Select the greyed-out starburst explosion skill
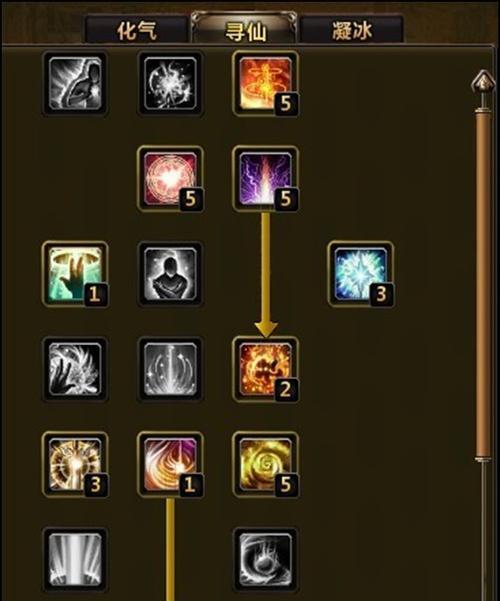The height and width of the screenshot is (601, 500). pos(170,83)
